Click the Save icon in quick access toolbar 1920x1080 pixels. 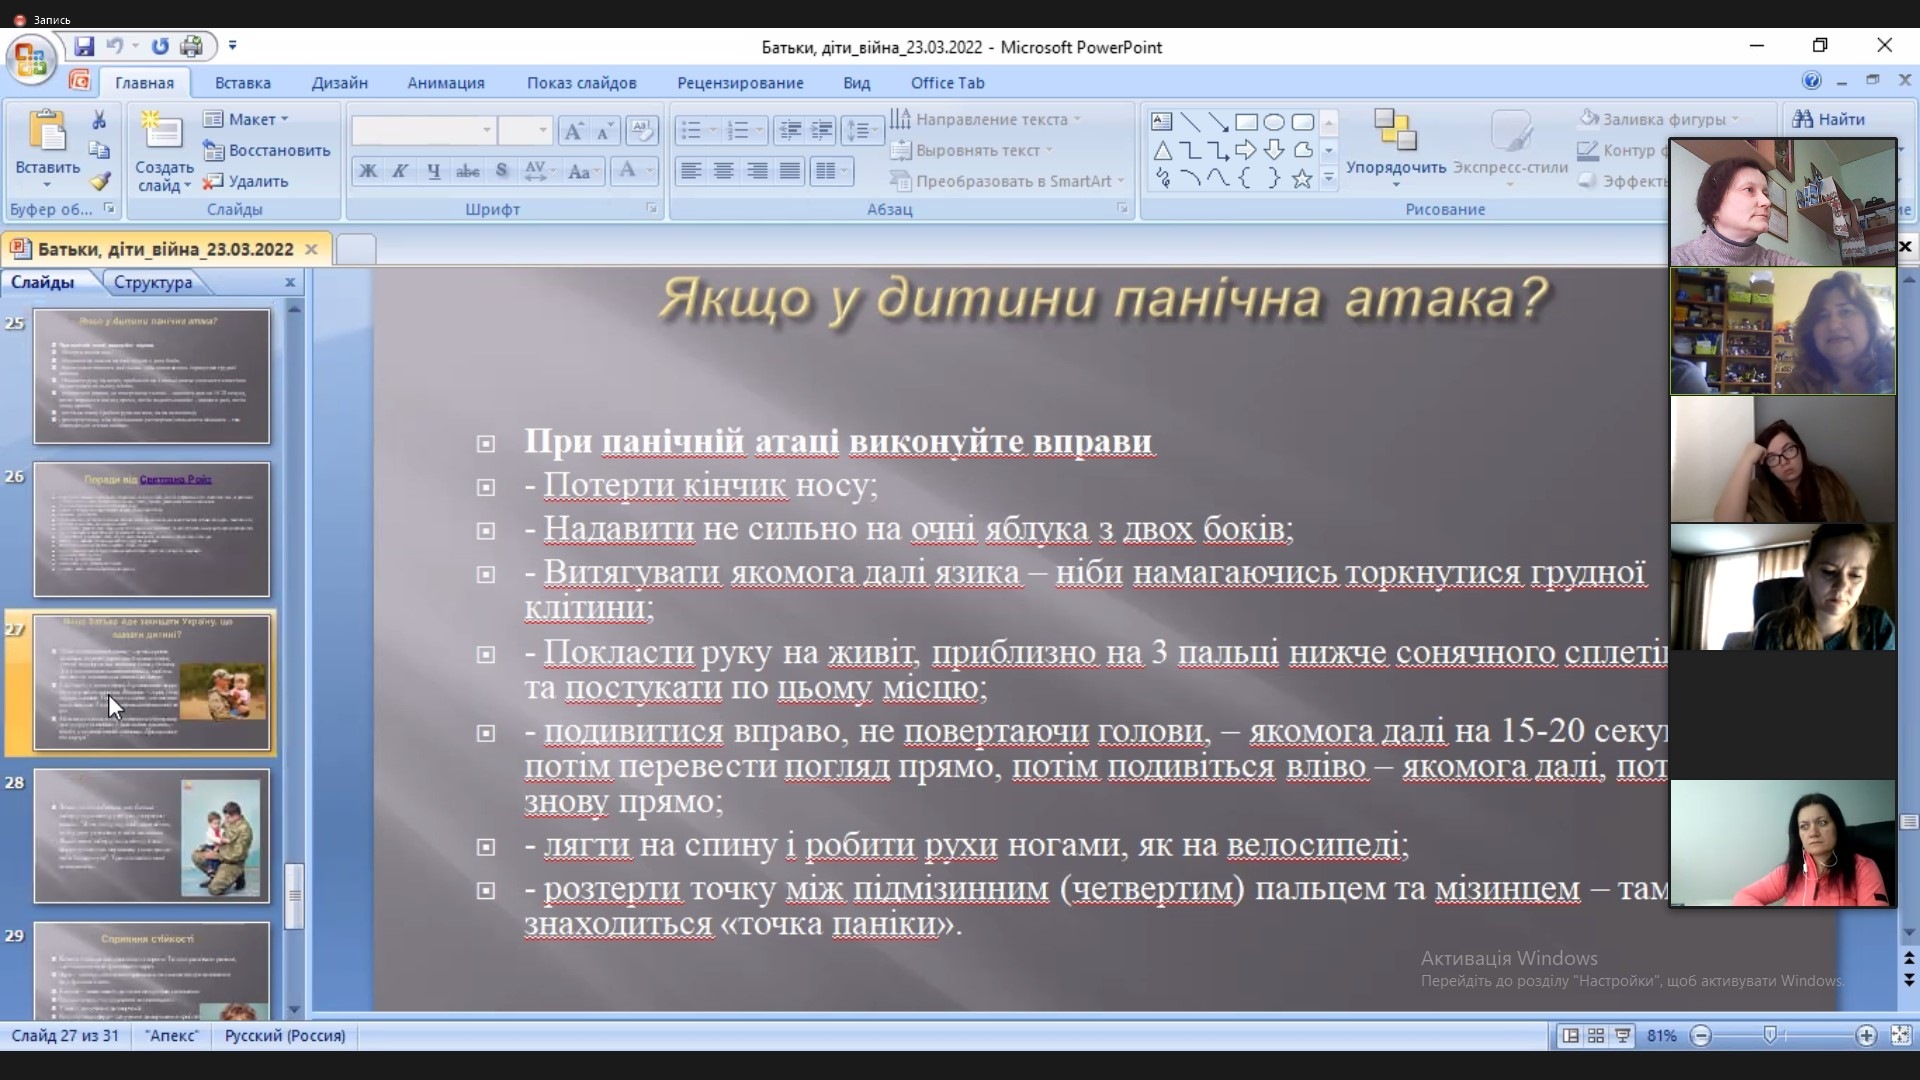click(84, 46)
